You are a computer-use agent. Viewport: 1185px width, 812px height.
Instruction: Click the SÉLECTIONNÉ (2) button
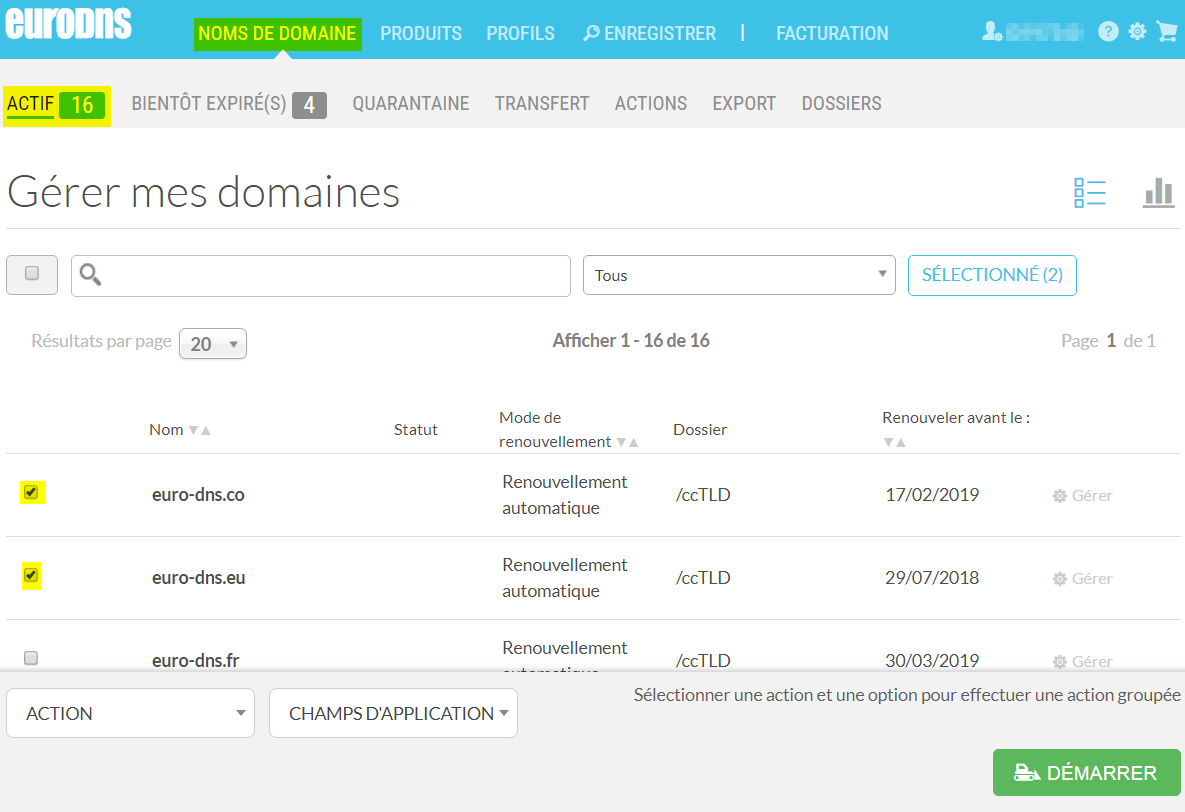[x=992, y=275]
